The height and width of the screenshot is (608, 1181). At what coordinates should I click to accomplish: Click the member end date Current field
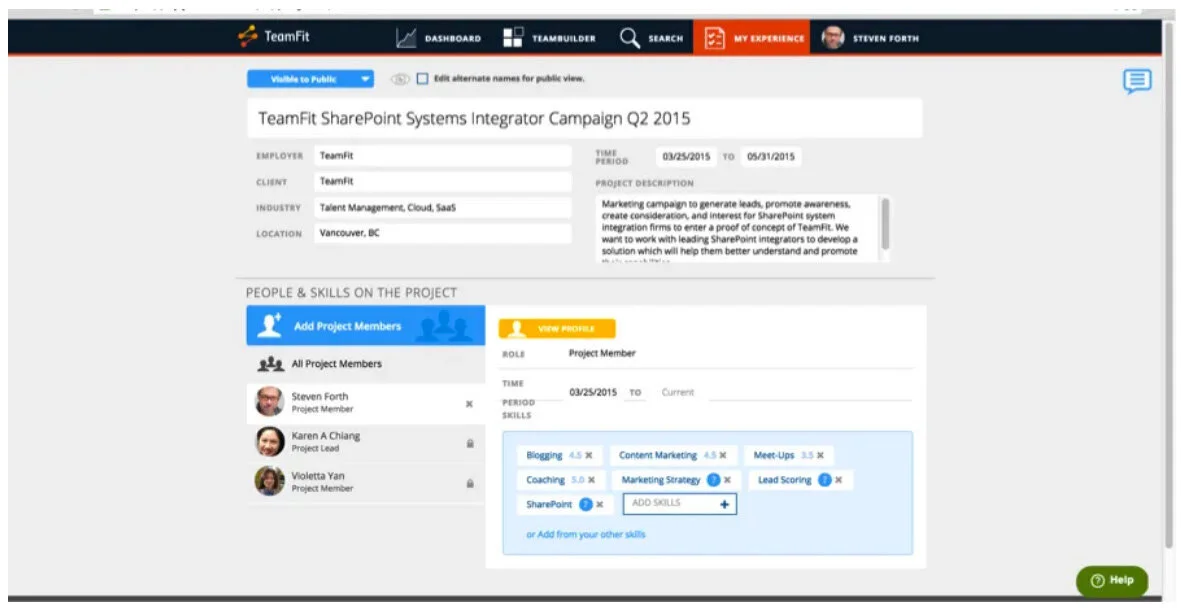coord(677,393)
